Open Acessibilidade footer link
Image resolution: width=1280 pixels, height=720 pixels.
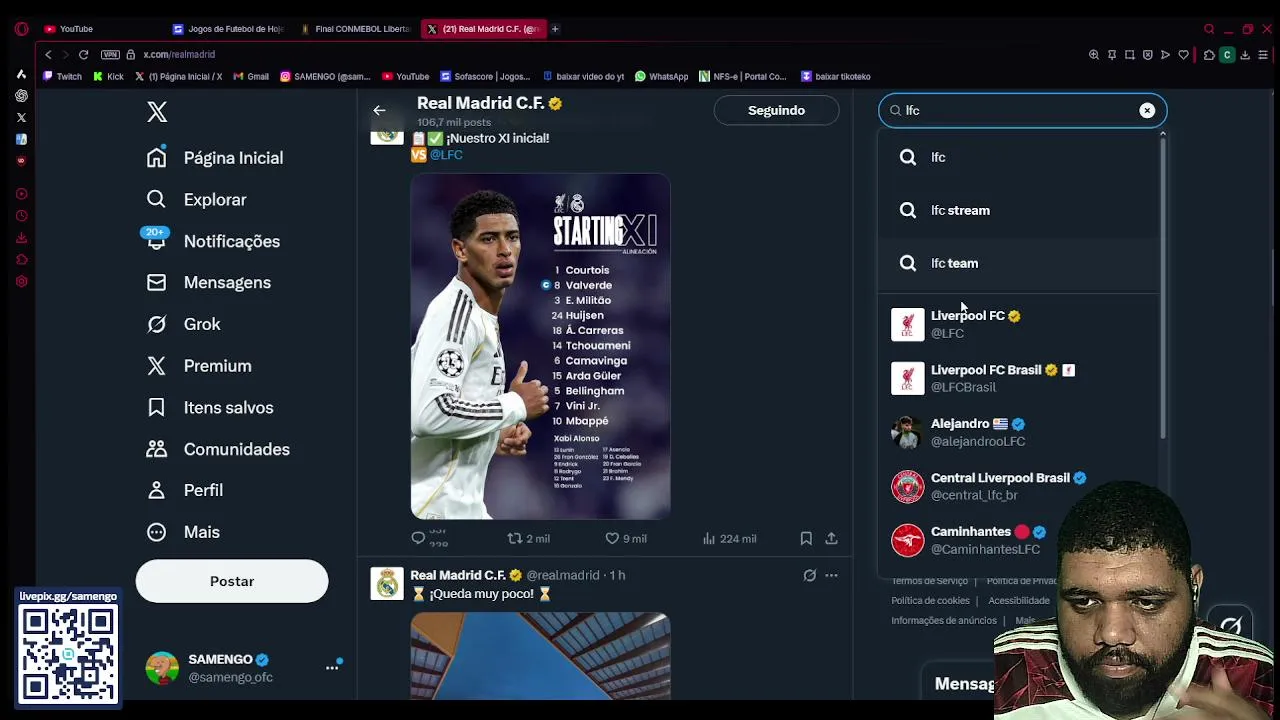tap(1019, 601)
